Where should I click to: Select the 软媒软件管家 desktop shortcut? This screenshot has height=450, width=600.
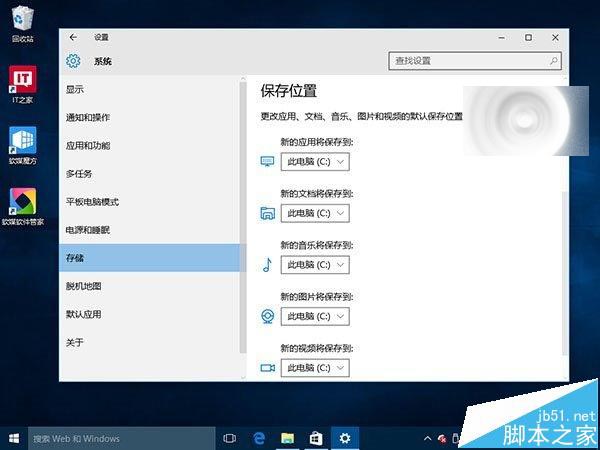pyautogui.click(x=23, y=207)
